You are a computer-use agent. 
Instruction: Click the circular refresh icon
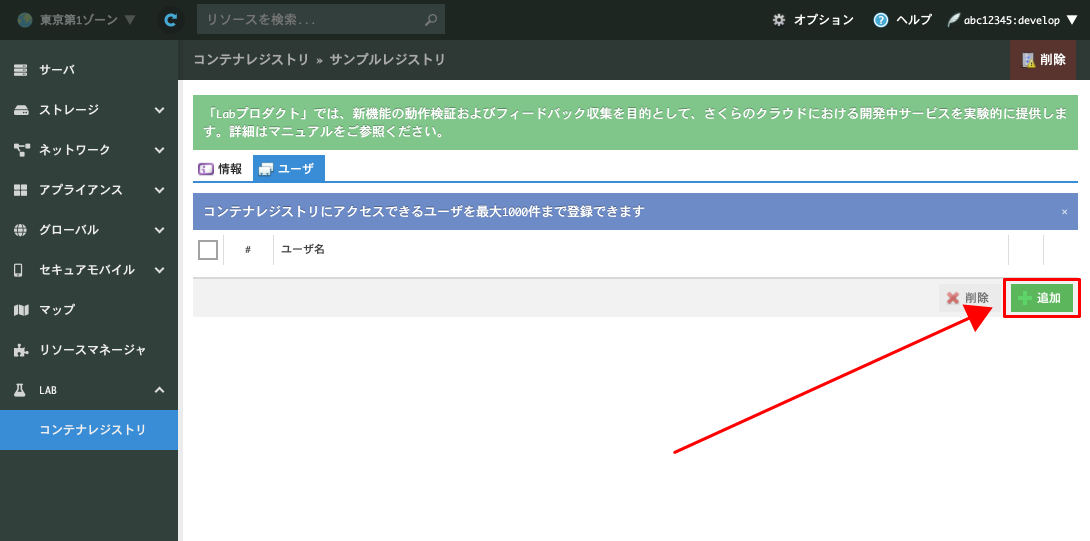[170, 20]
